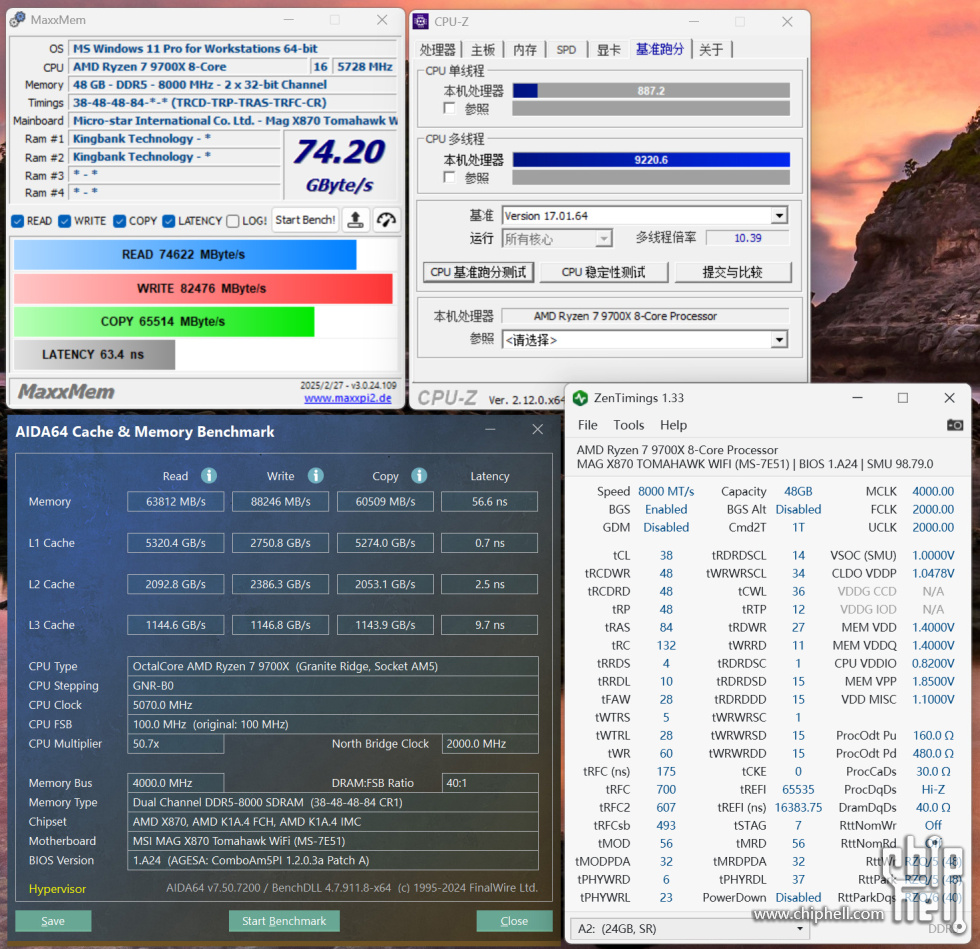The height and width of the screenshot is (949, 980).
Task: Toggle the LATENCY checkbox in MaxxMem
Action: coord(168,221)
